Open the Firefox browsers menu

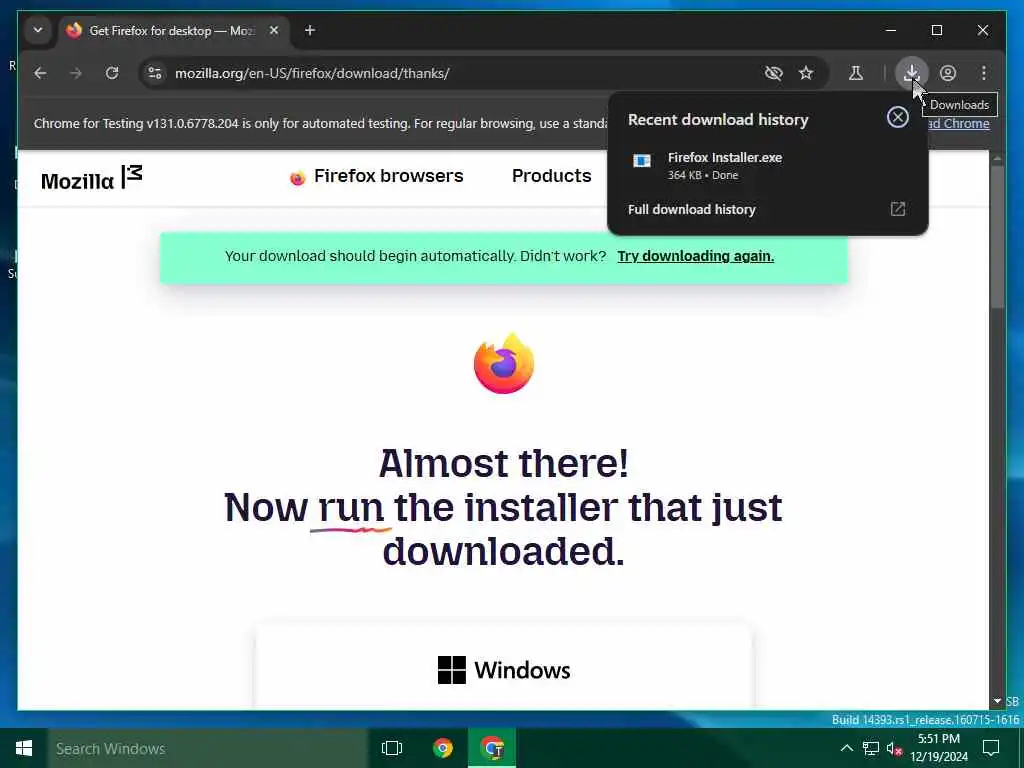click(x=377, y=176)
